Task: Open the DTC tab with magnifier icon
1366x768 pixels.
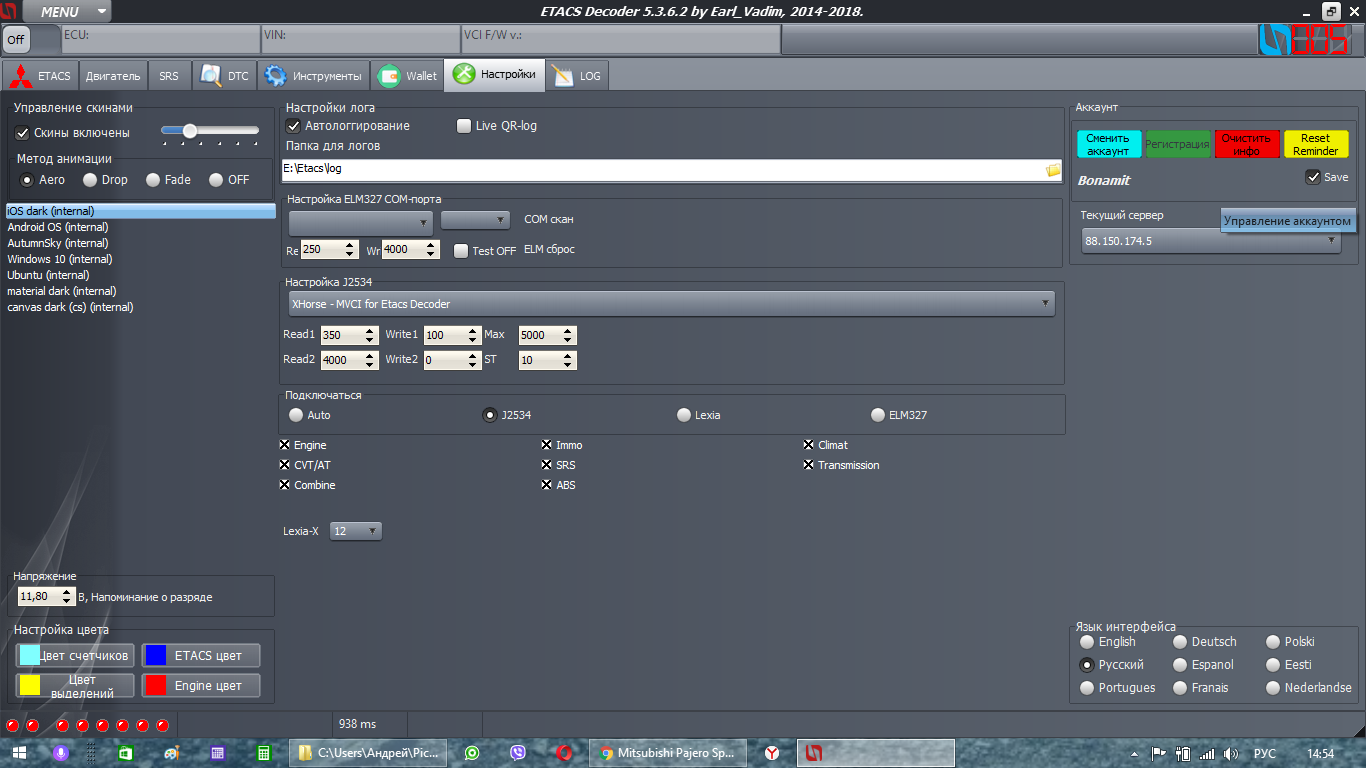Action: [x=211, y=76]
